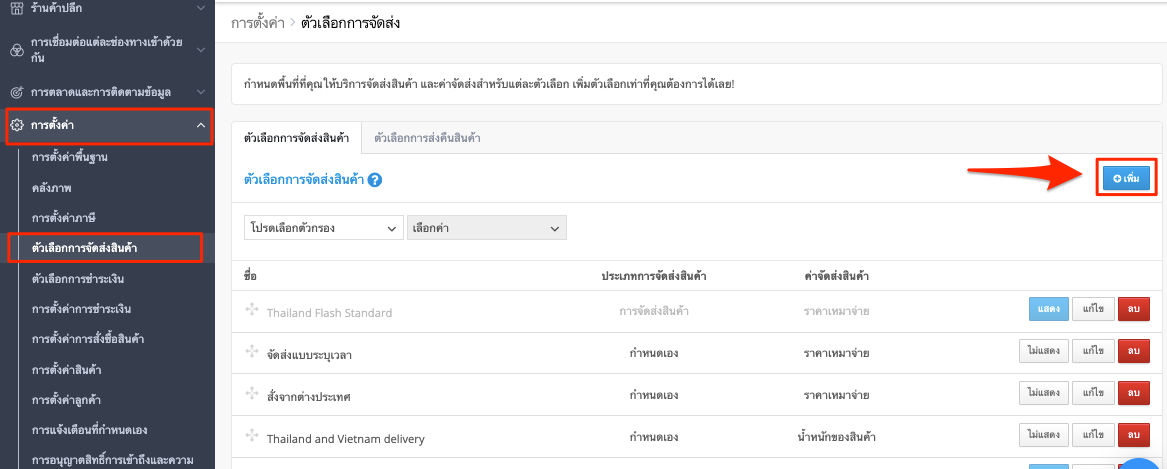Click the การตั้งค่า breadcrumb link
1167x469 pixels.
click(258, 23)
